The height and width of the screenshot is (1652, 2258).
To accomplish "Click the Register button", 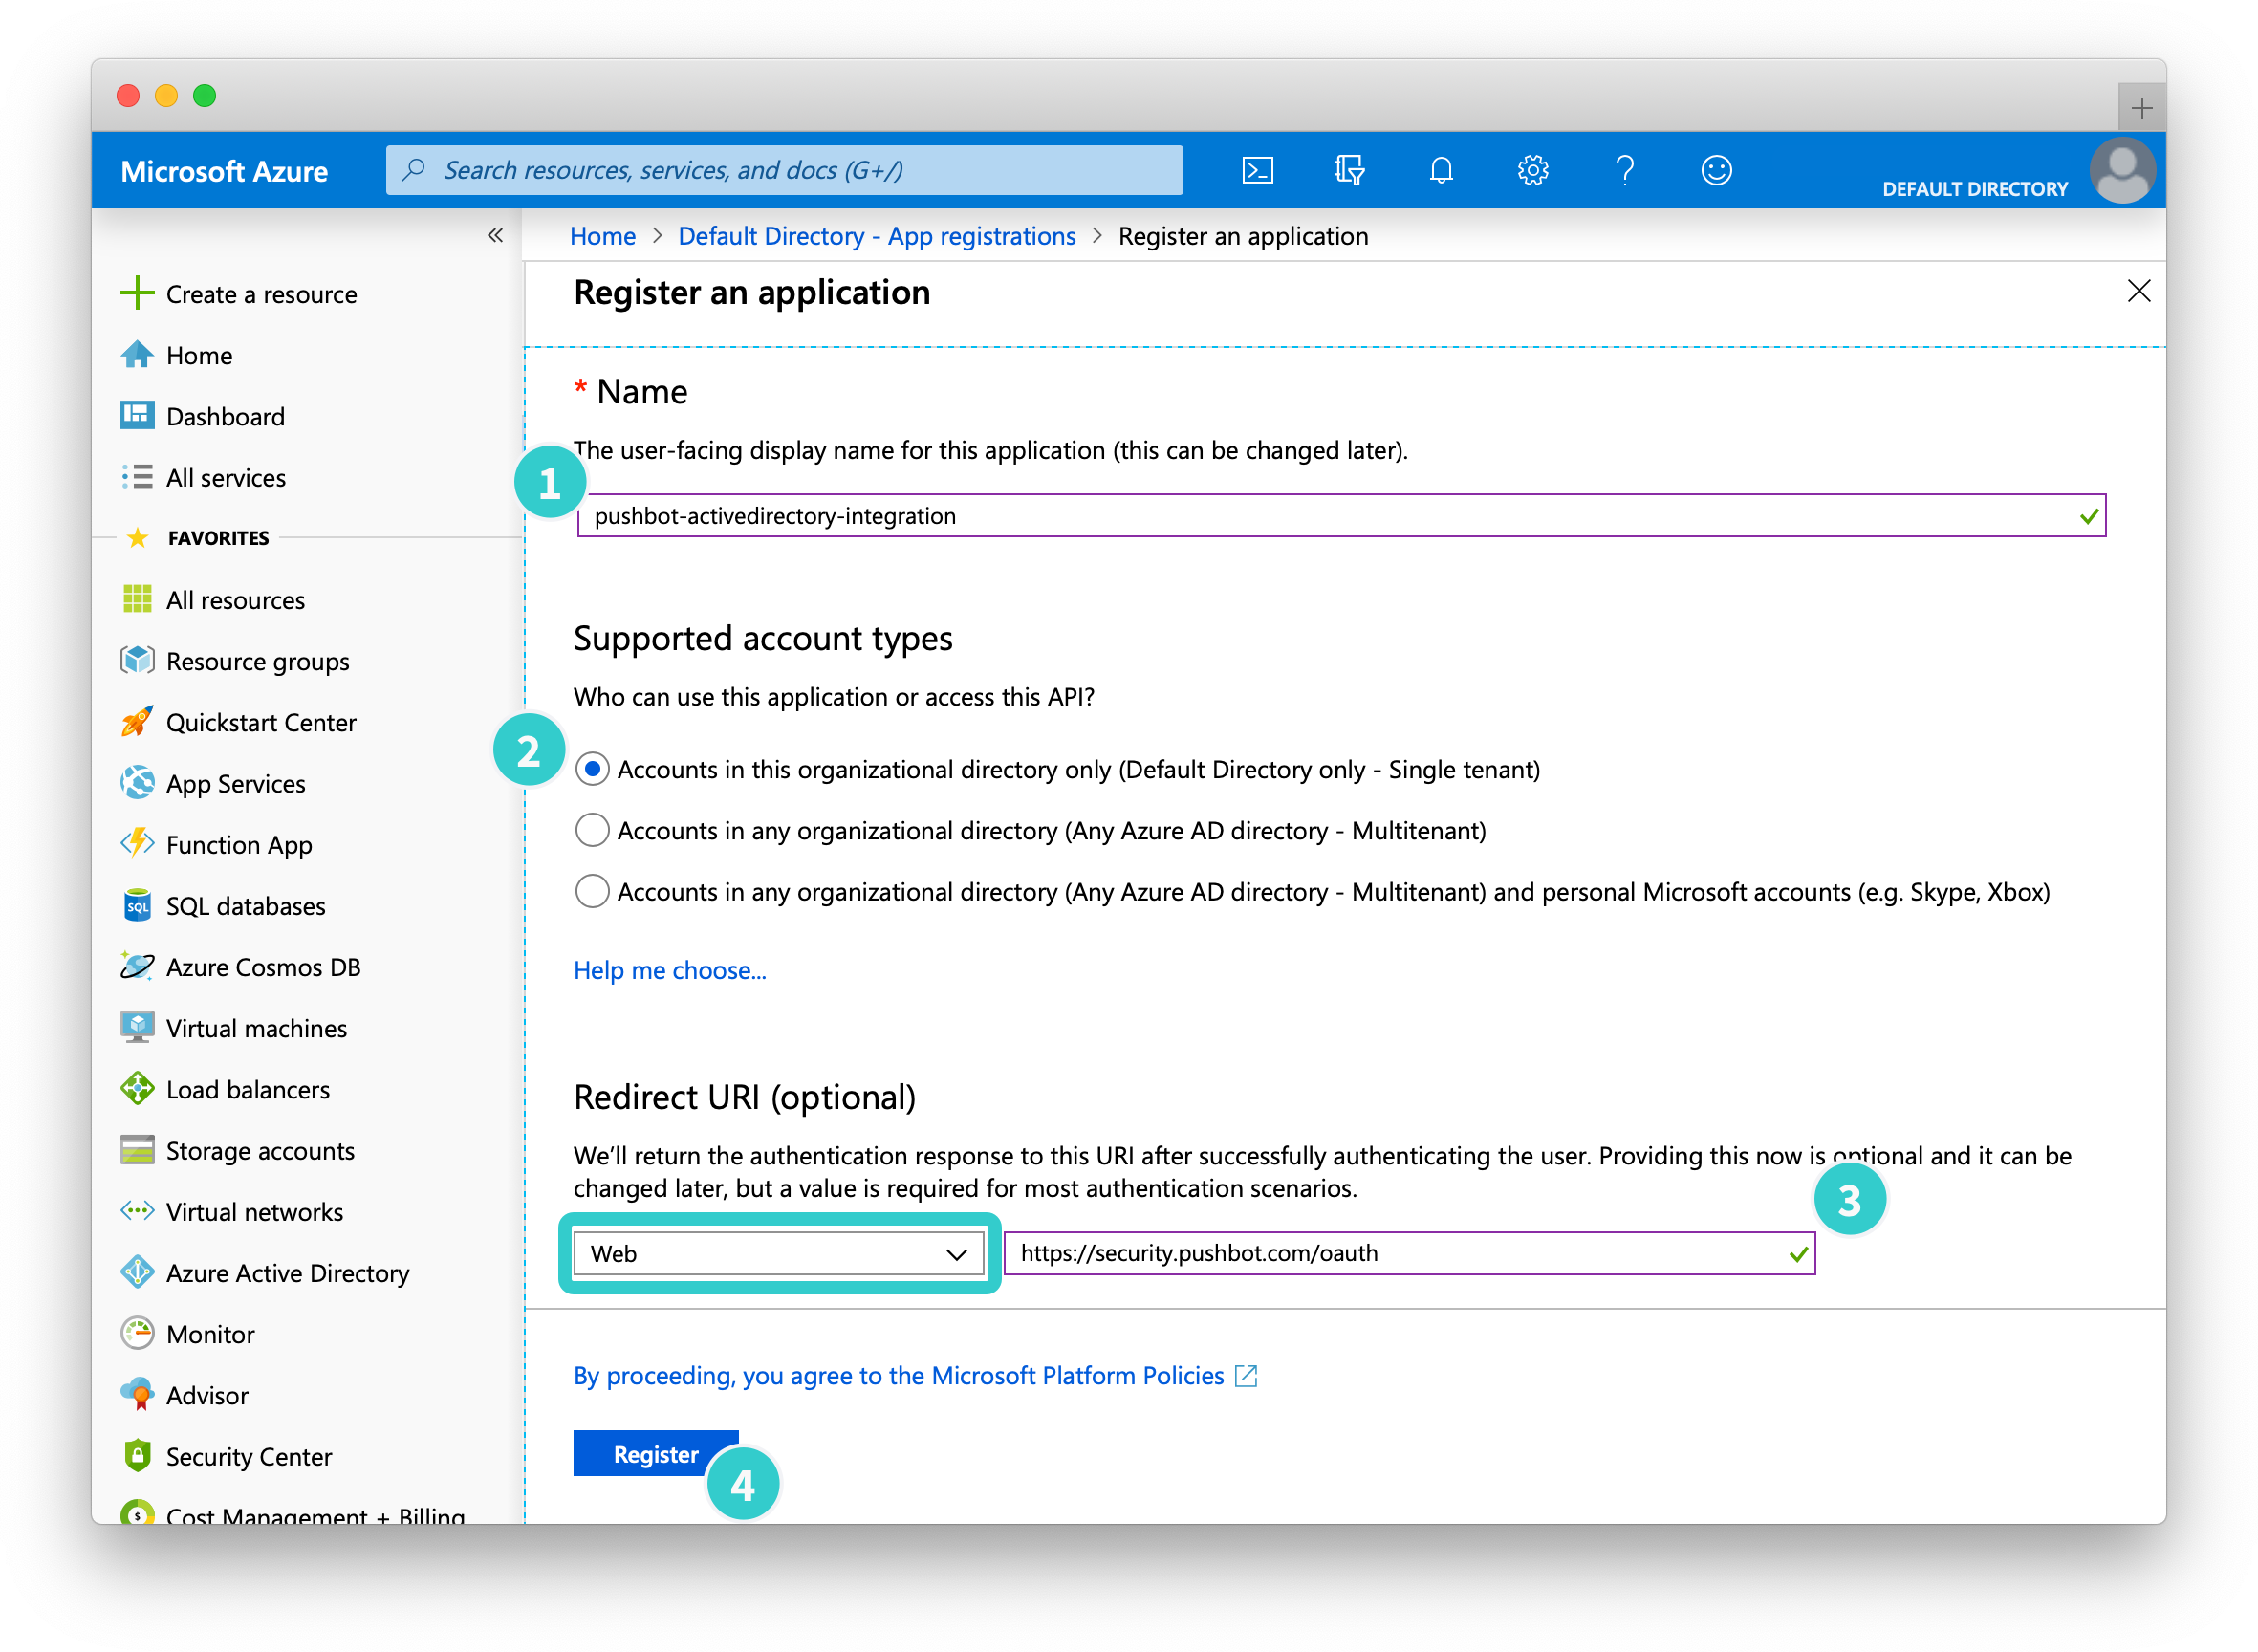I will [x=655, y=1455].
